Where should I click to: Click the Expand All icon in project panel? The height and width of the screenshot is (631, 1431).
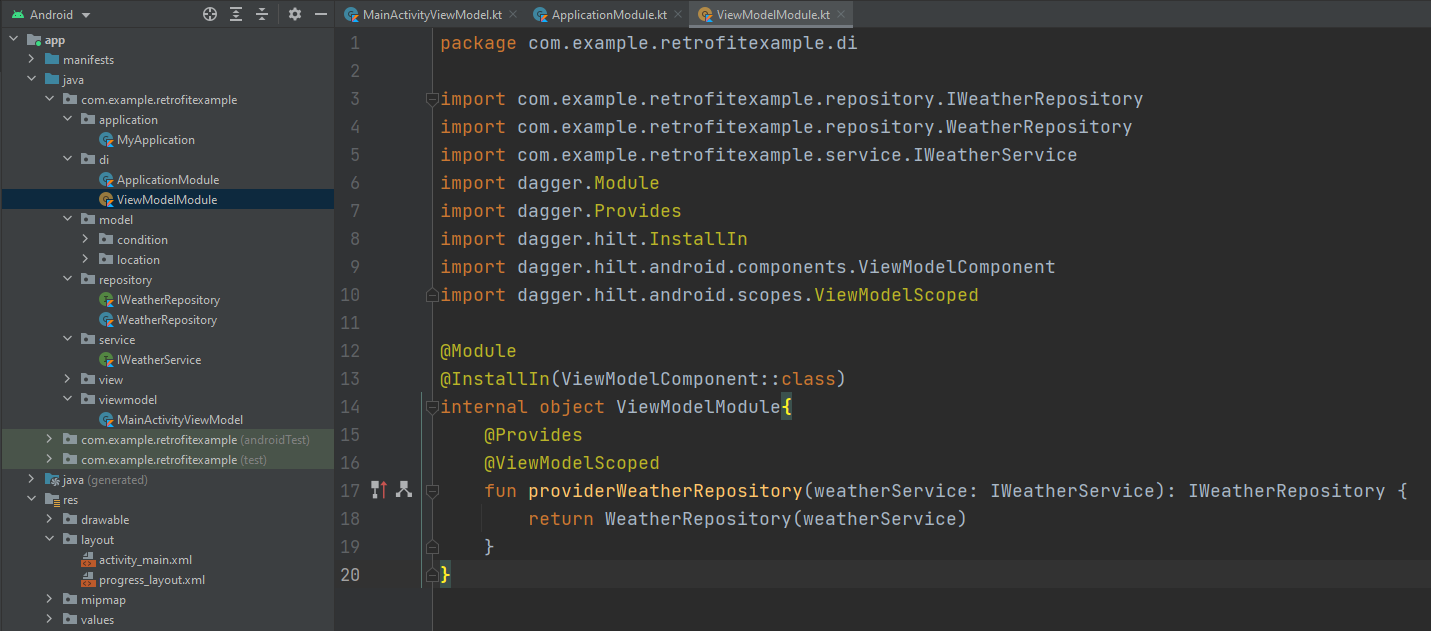[x=236, y=15]
